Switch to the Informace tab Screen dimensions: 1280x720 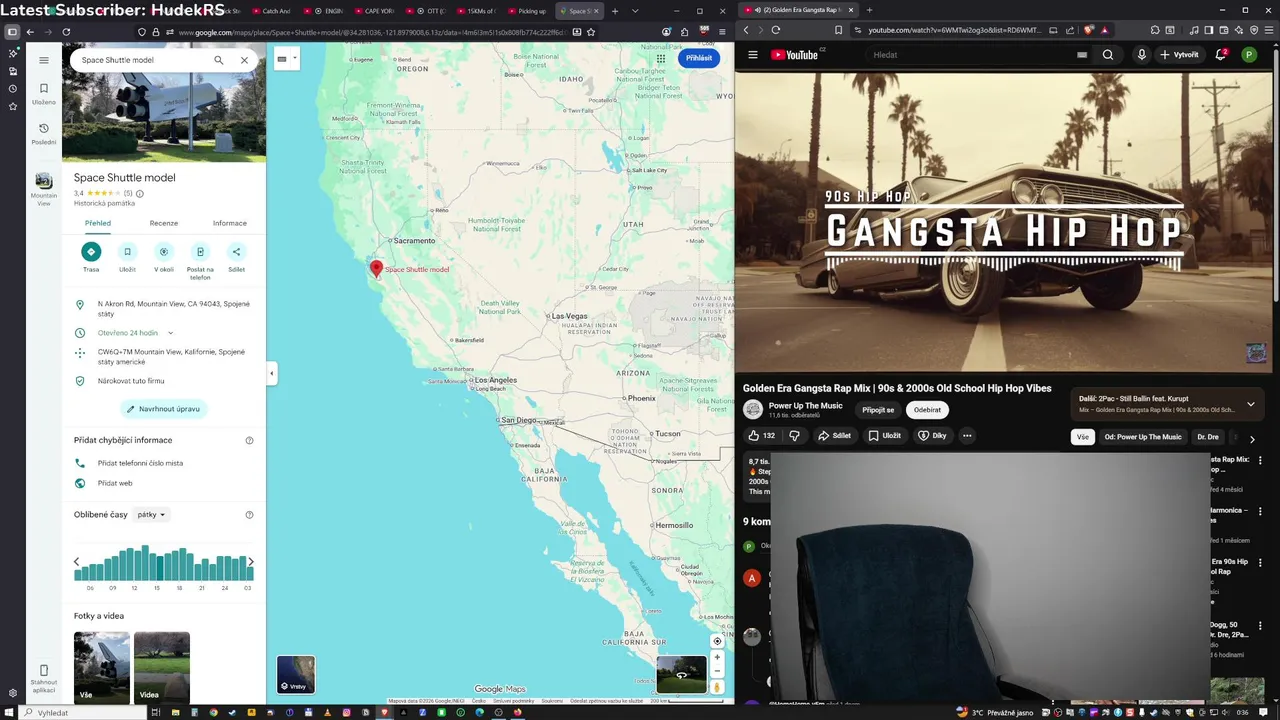click(230, 223)
